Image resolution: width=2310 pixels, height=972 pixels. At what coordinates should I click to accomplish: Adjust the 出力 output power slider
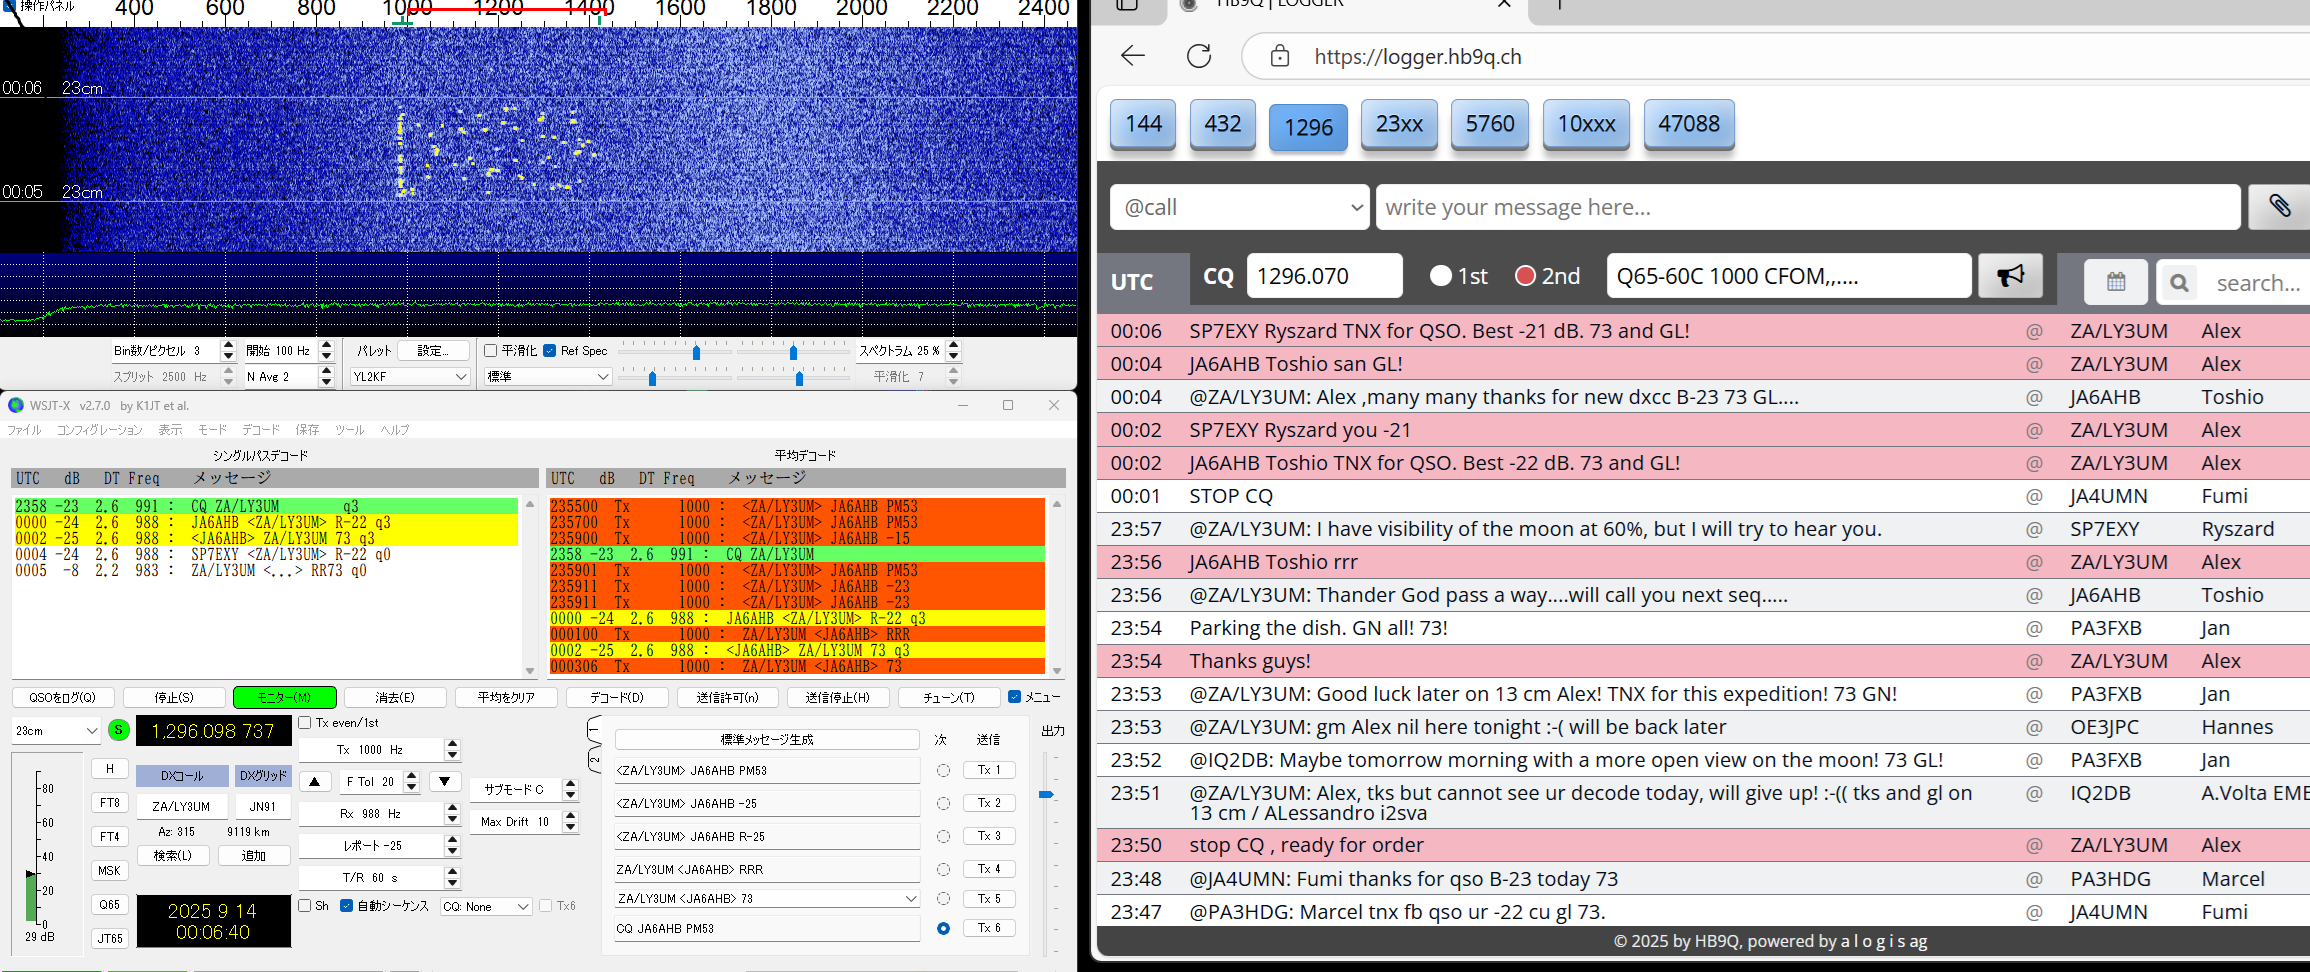(1046, 794)
